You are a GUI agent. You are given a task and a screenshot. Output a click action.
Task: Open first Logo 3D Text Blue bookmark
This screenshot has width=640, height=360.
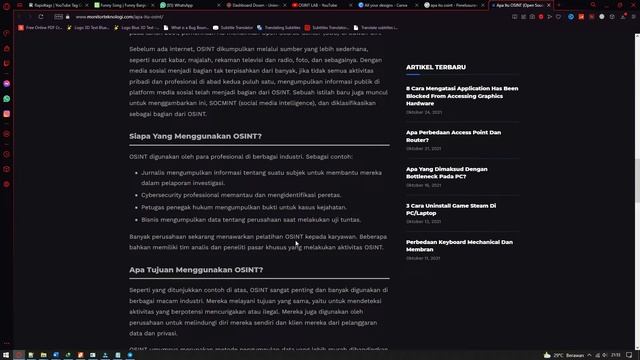pos(88,28)
